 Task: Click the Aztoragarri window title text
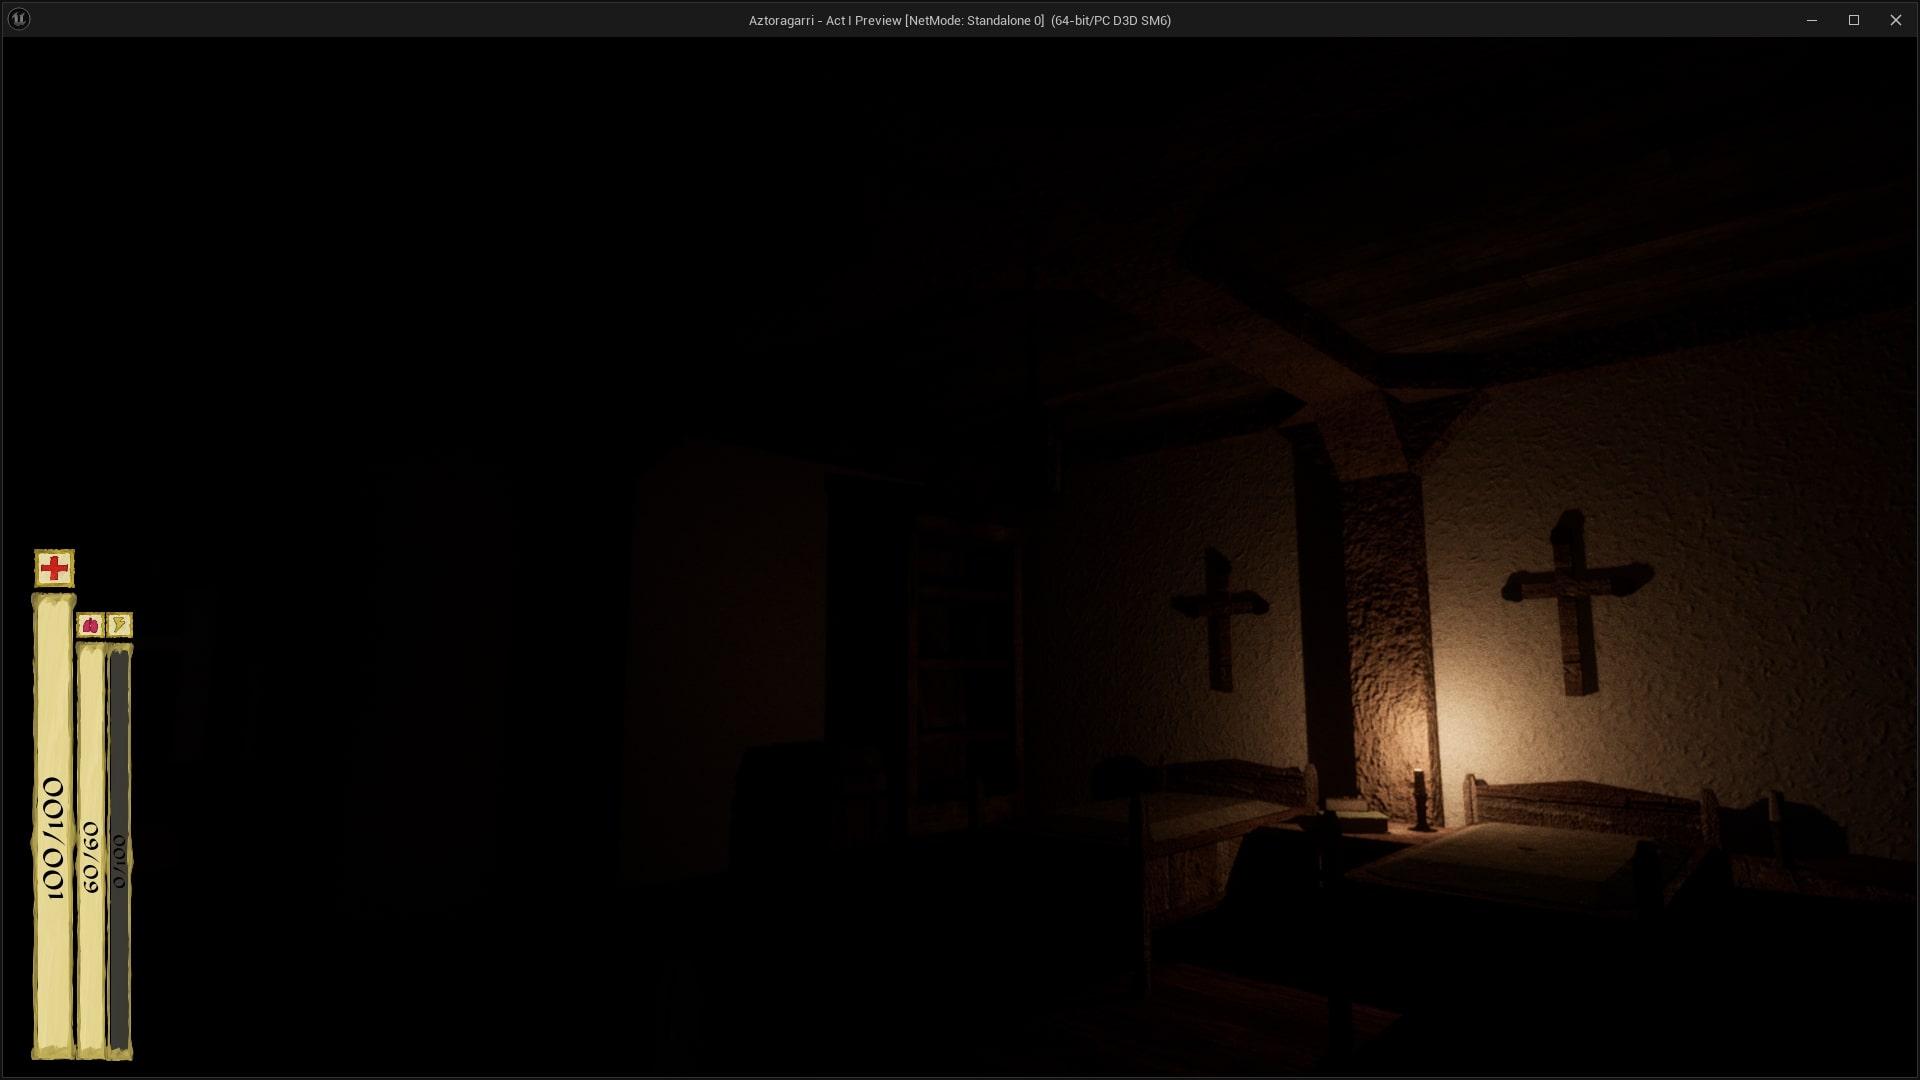click(x=959, y=20)
